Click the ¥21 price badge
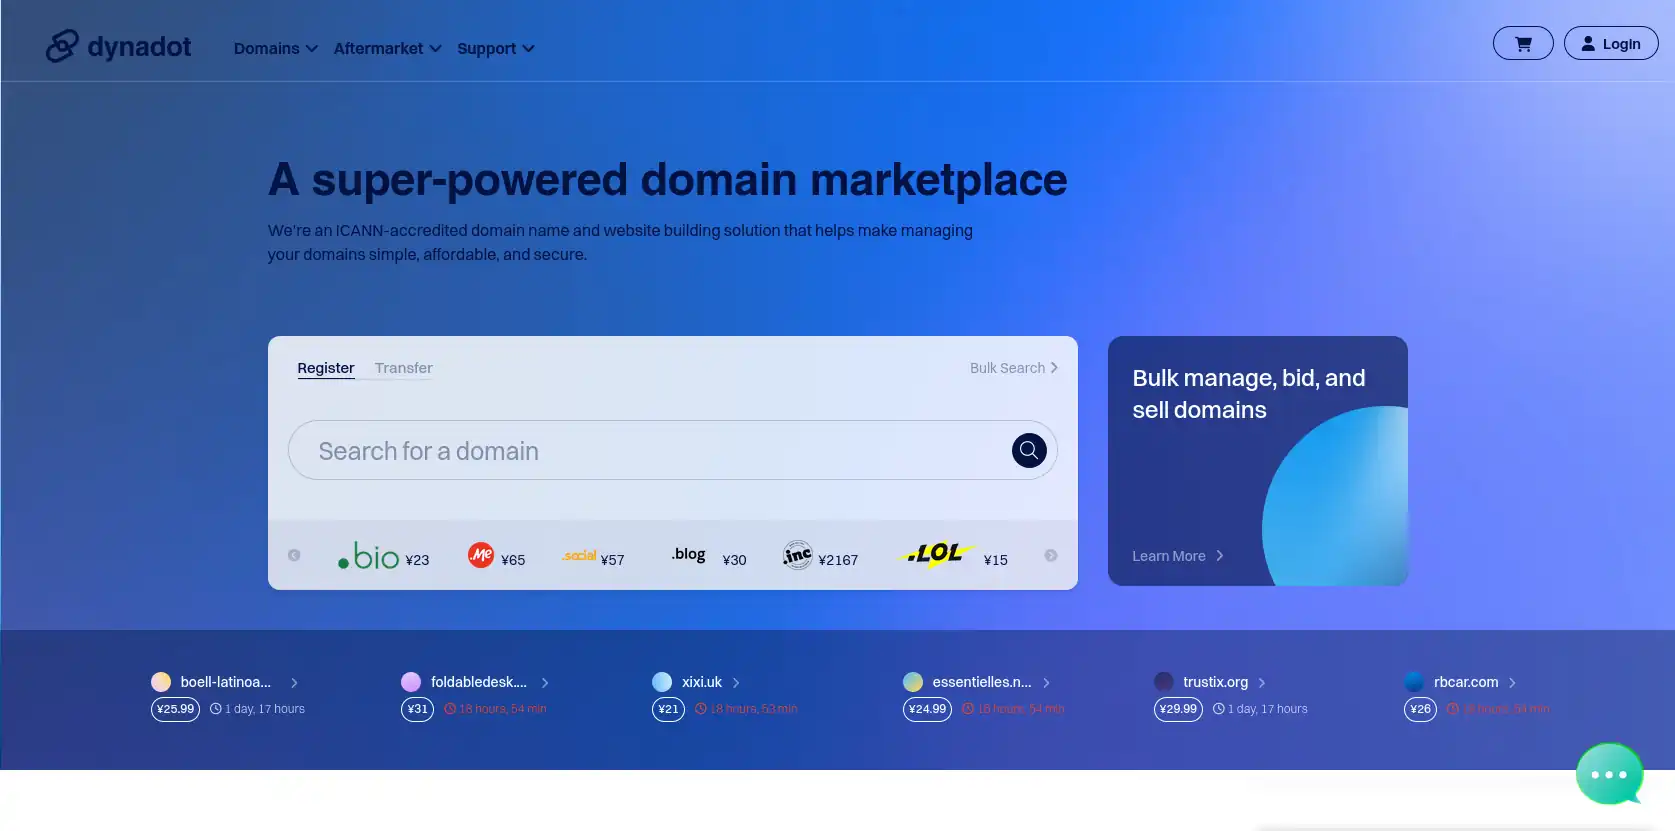This screenshot has width=1675, height=831. coord(668,709)
